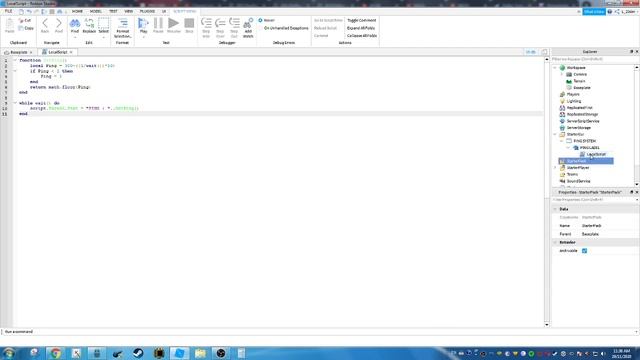Click the Windows Start orb
640x360 pixels.
pyautogui.click(x=9, y=353)
